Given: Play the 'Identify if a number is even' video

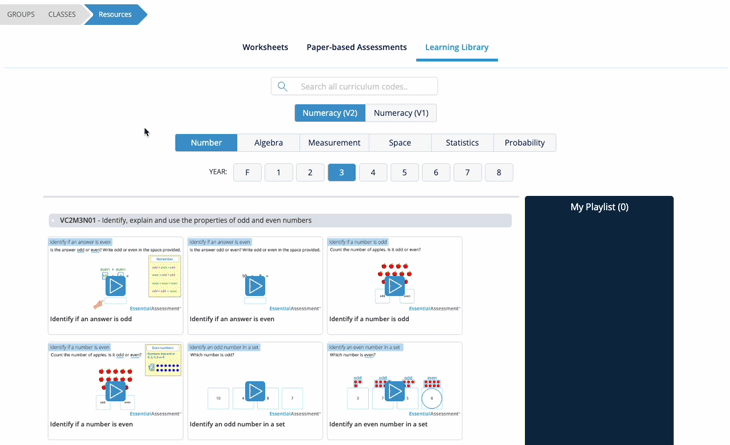Looking at the screenshot, I should pyautogui.click(x=115, y=391).
